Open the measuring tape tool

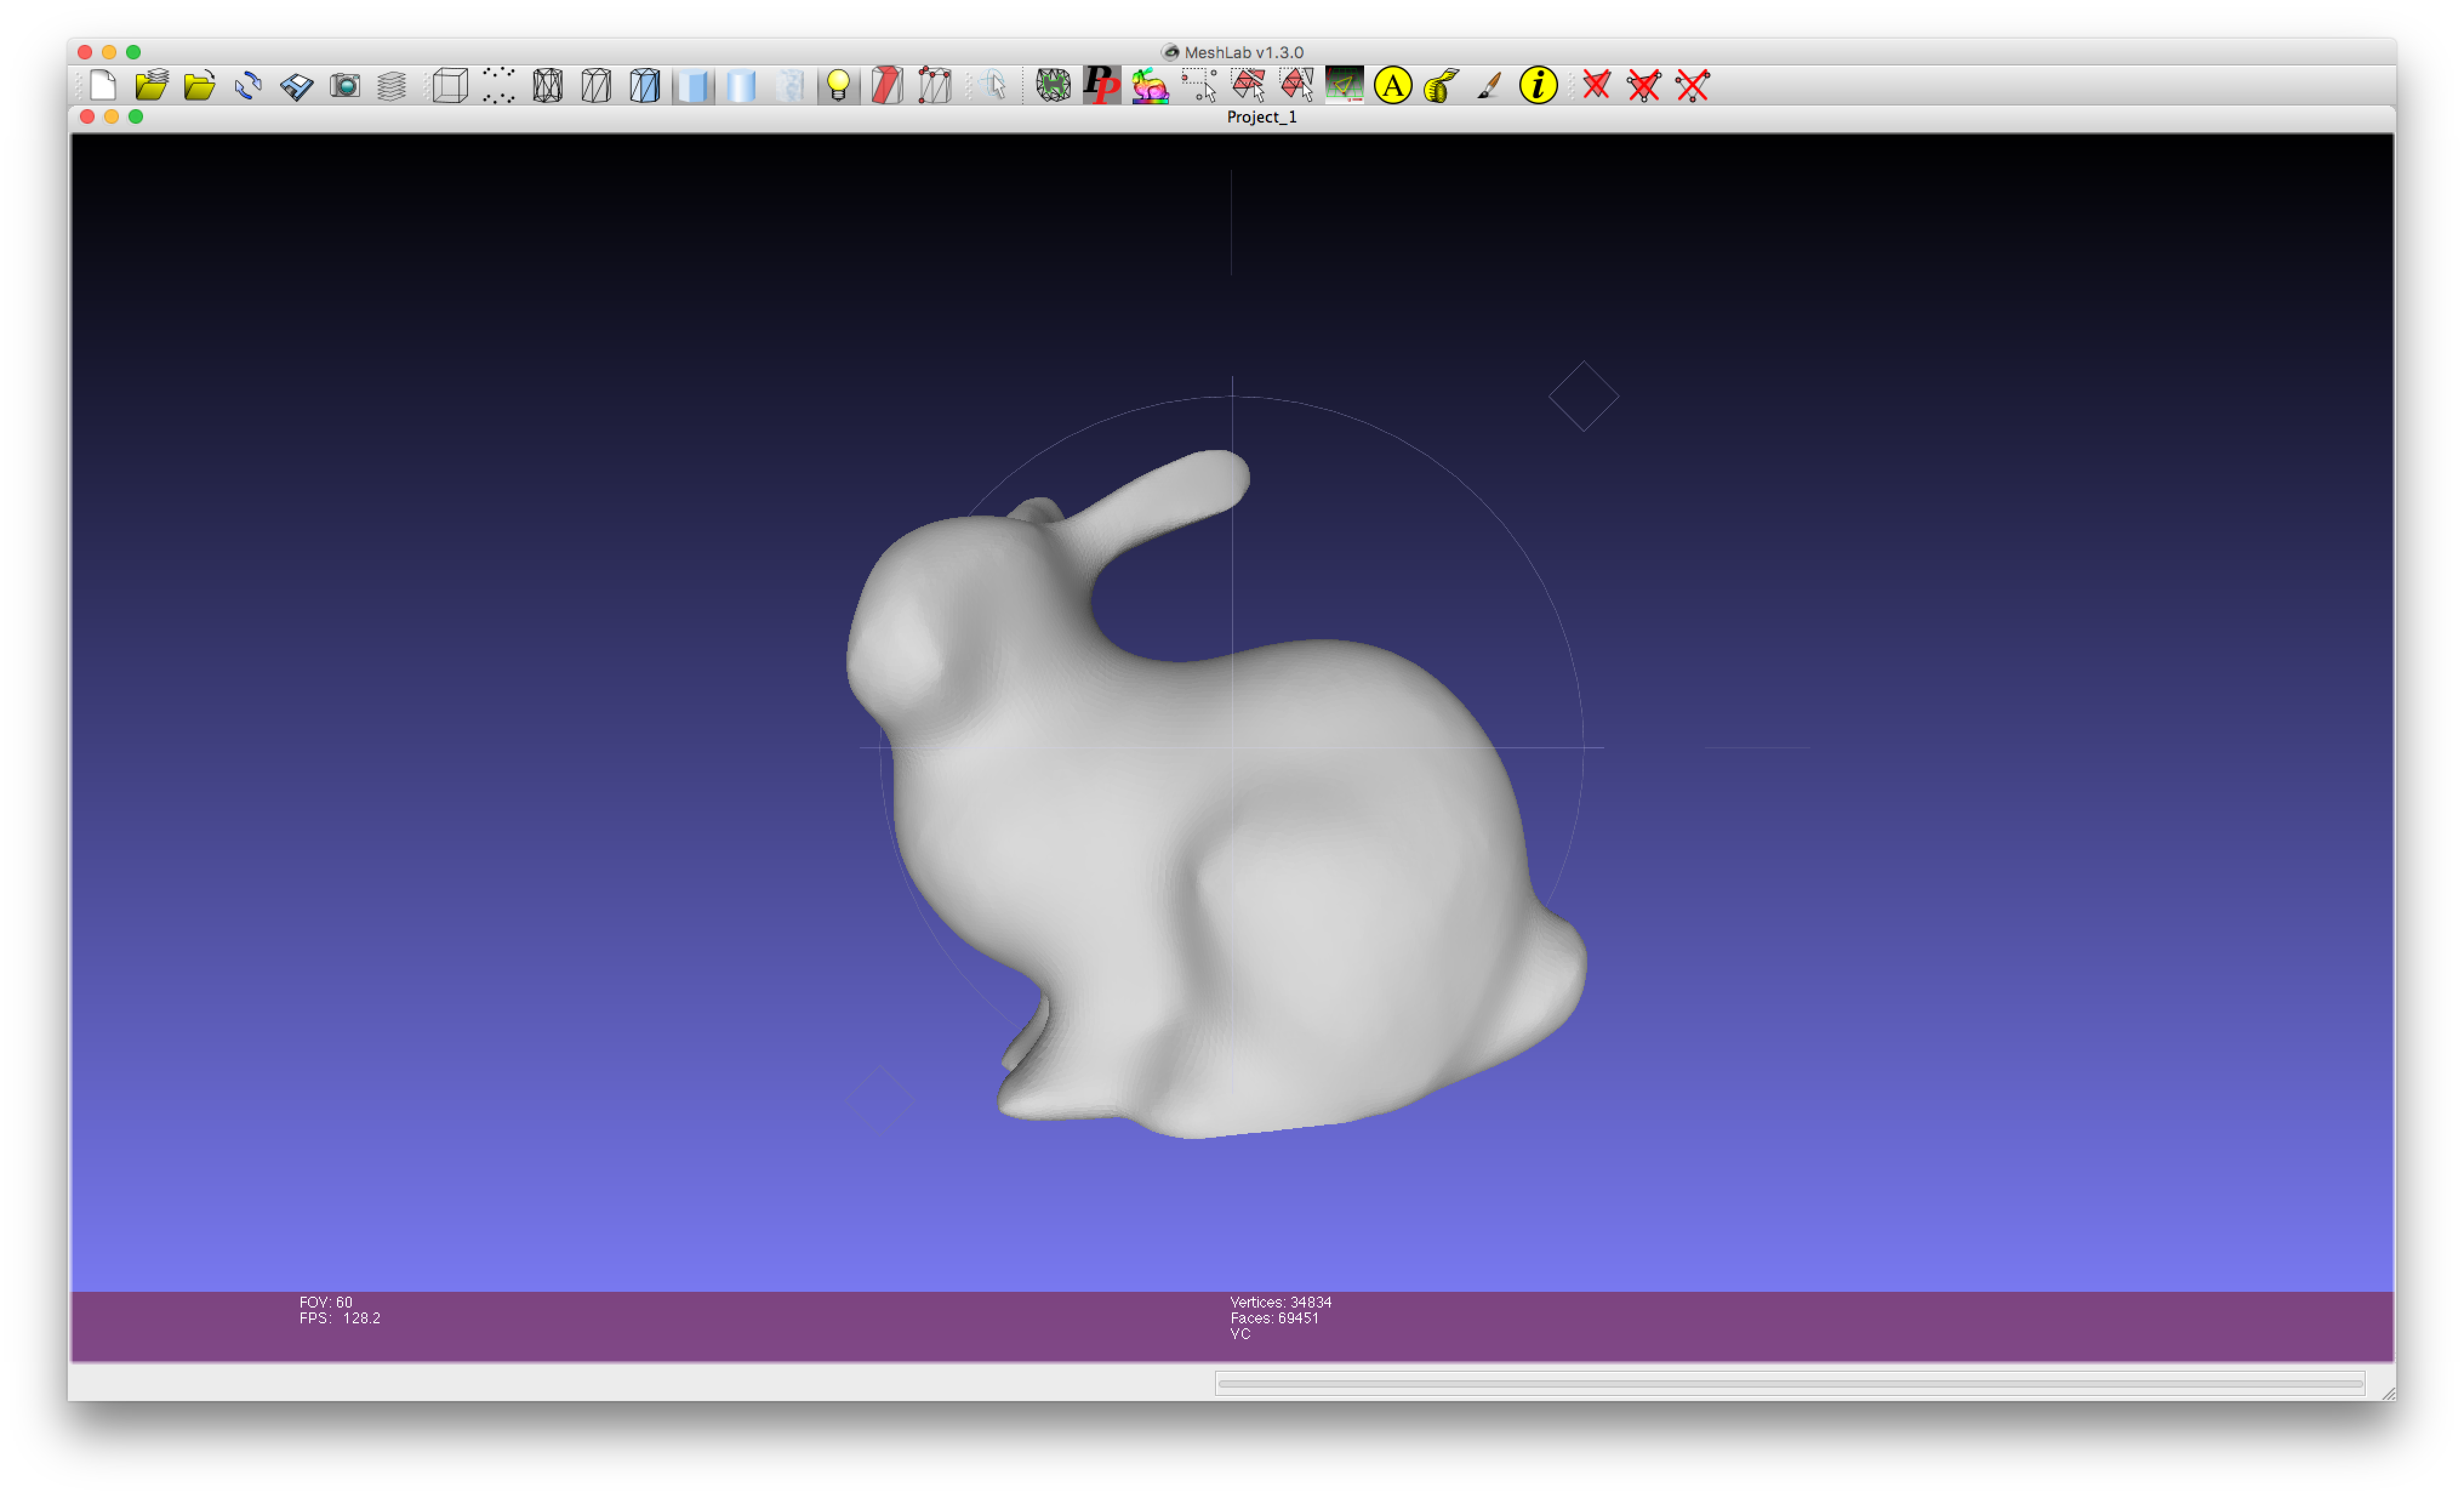(x=1441, y=86)
